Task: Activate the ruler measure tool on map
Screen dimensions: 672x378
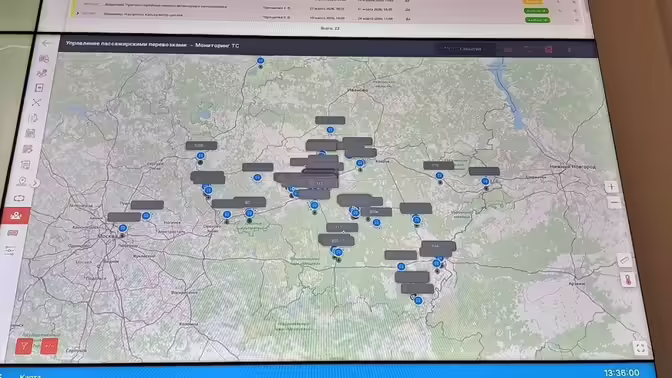Action: (624, 260)
